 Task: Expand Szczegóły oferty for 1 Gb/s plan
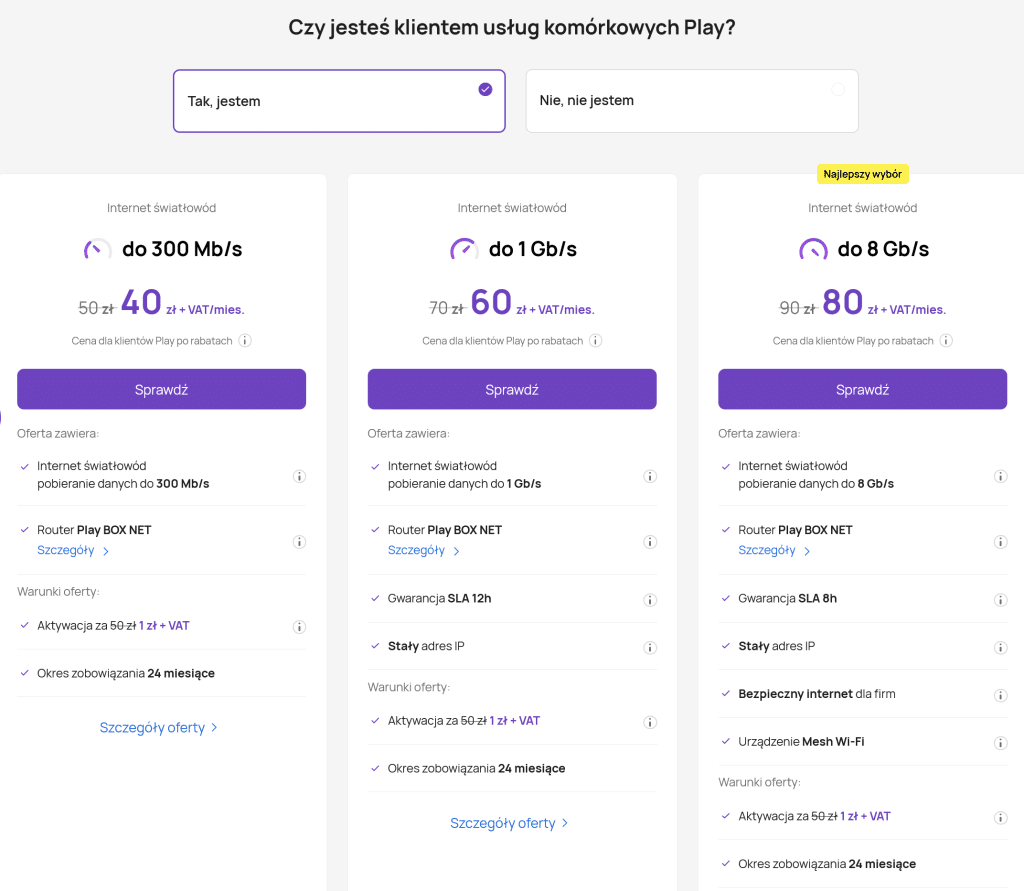pos(509,823)
